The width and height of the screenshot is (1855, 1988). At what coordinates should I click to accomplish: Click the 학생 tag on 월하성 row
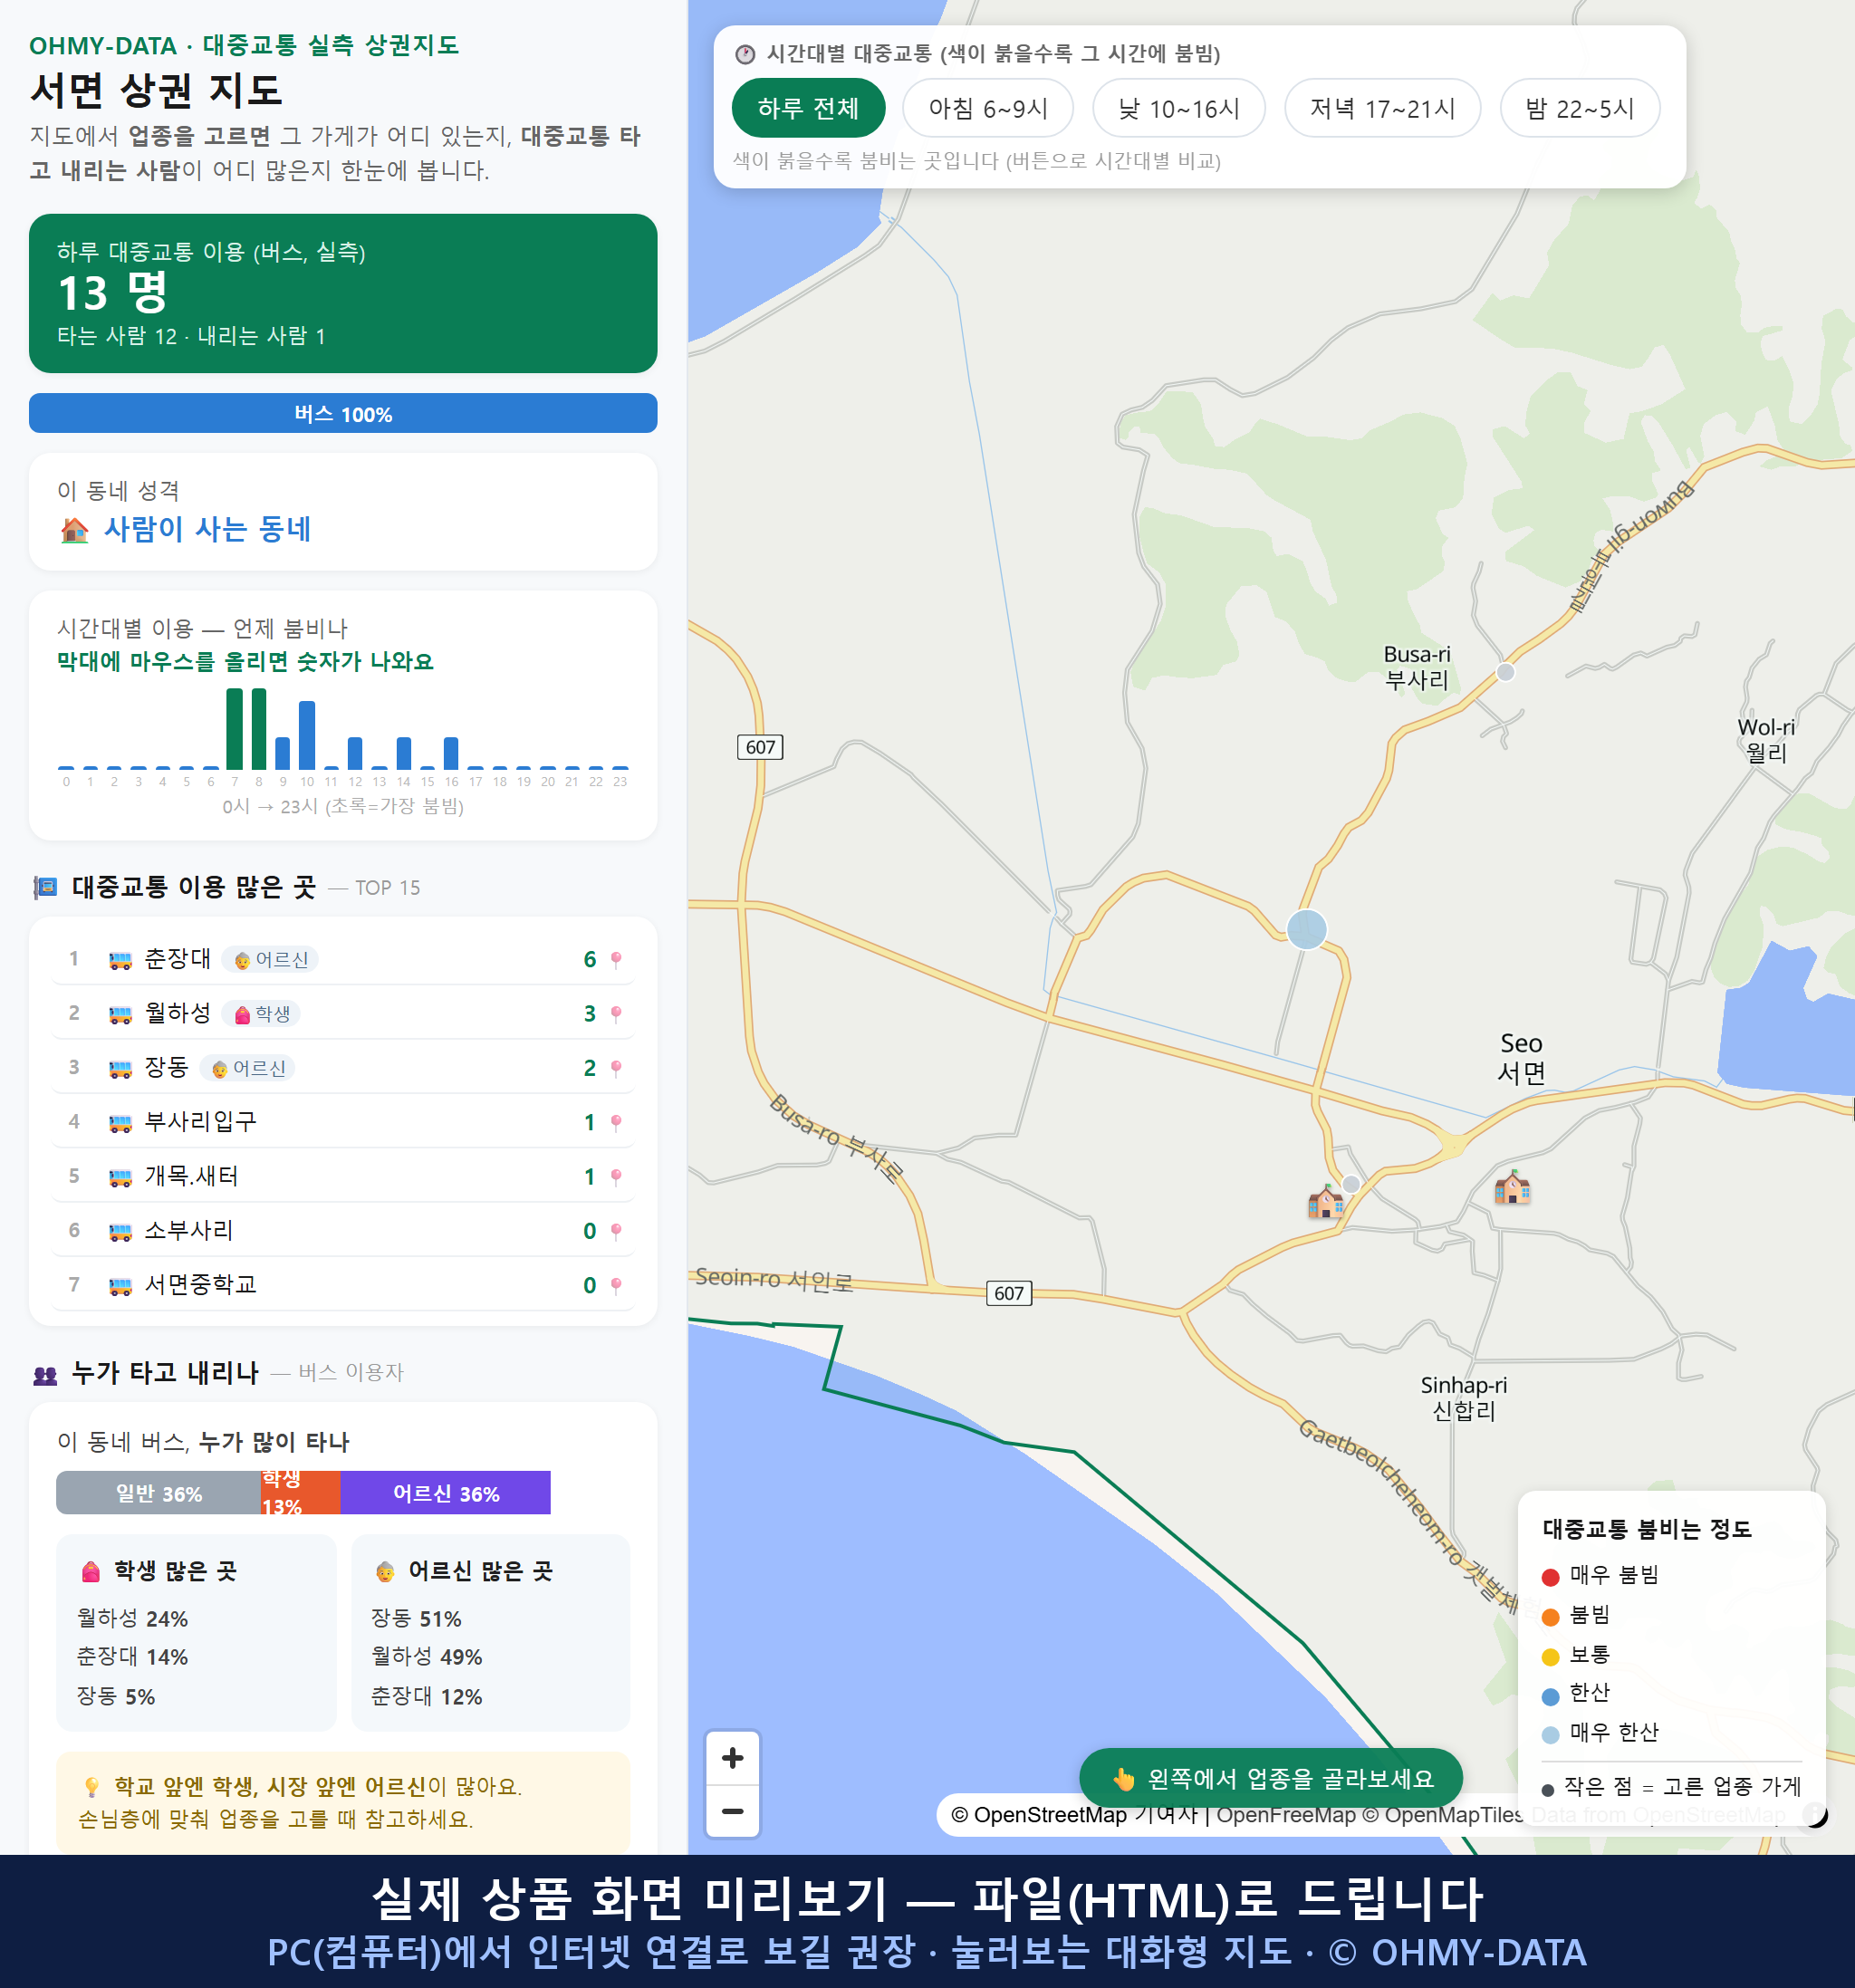point(261,1014)
